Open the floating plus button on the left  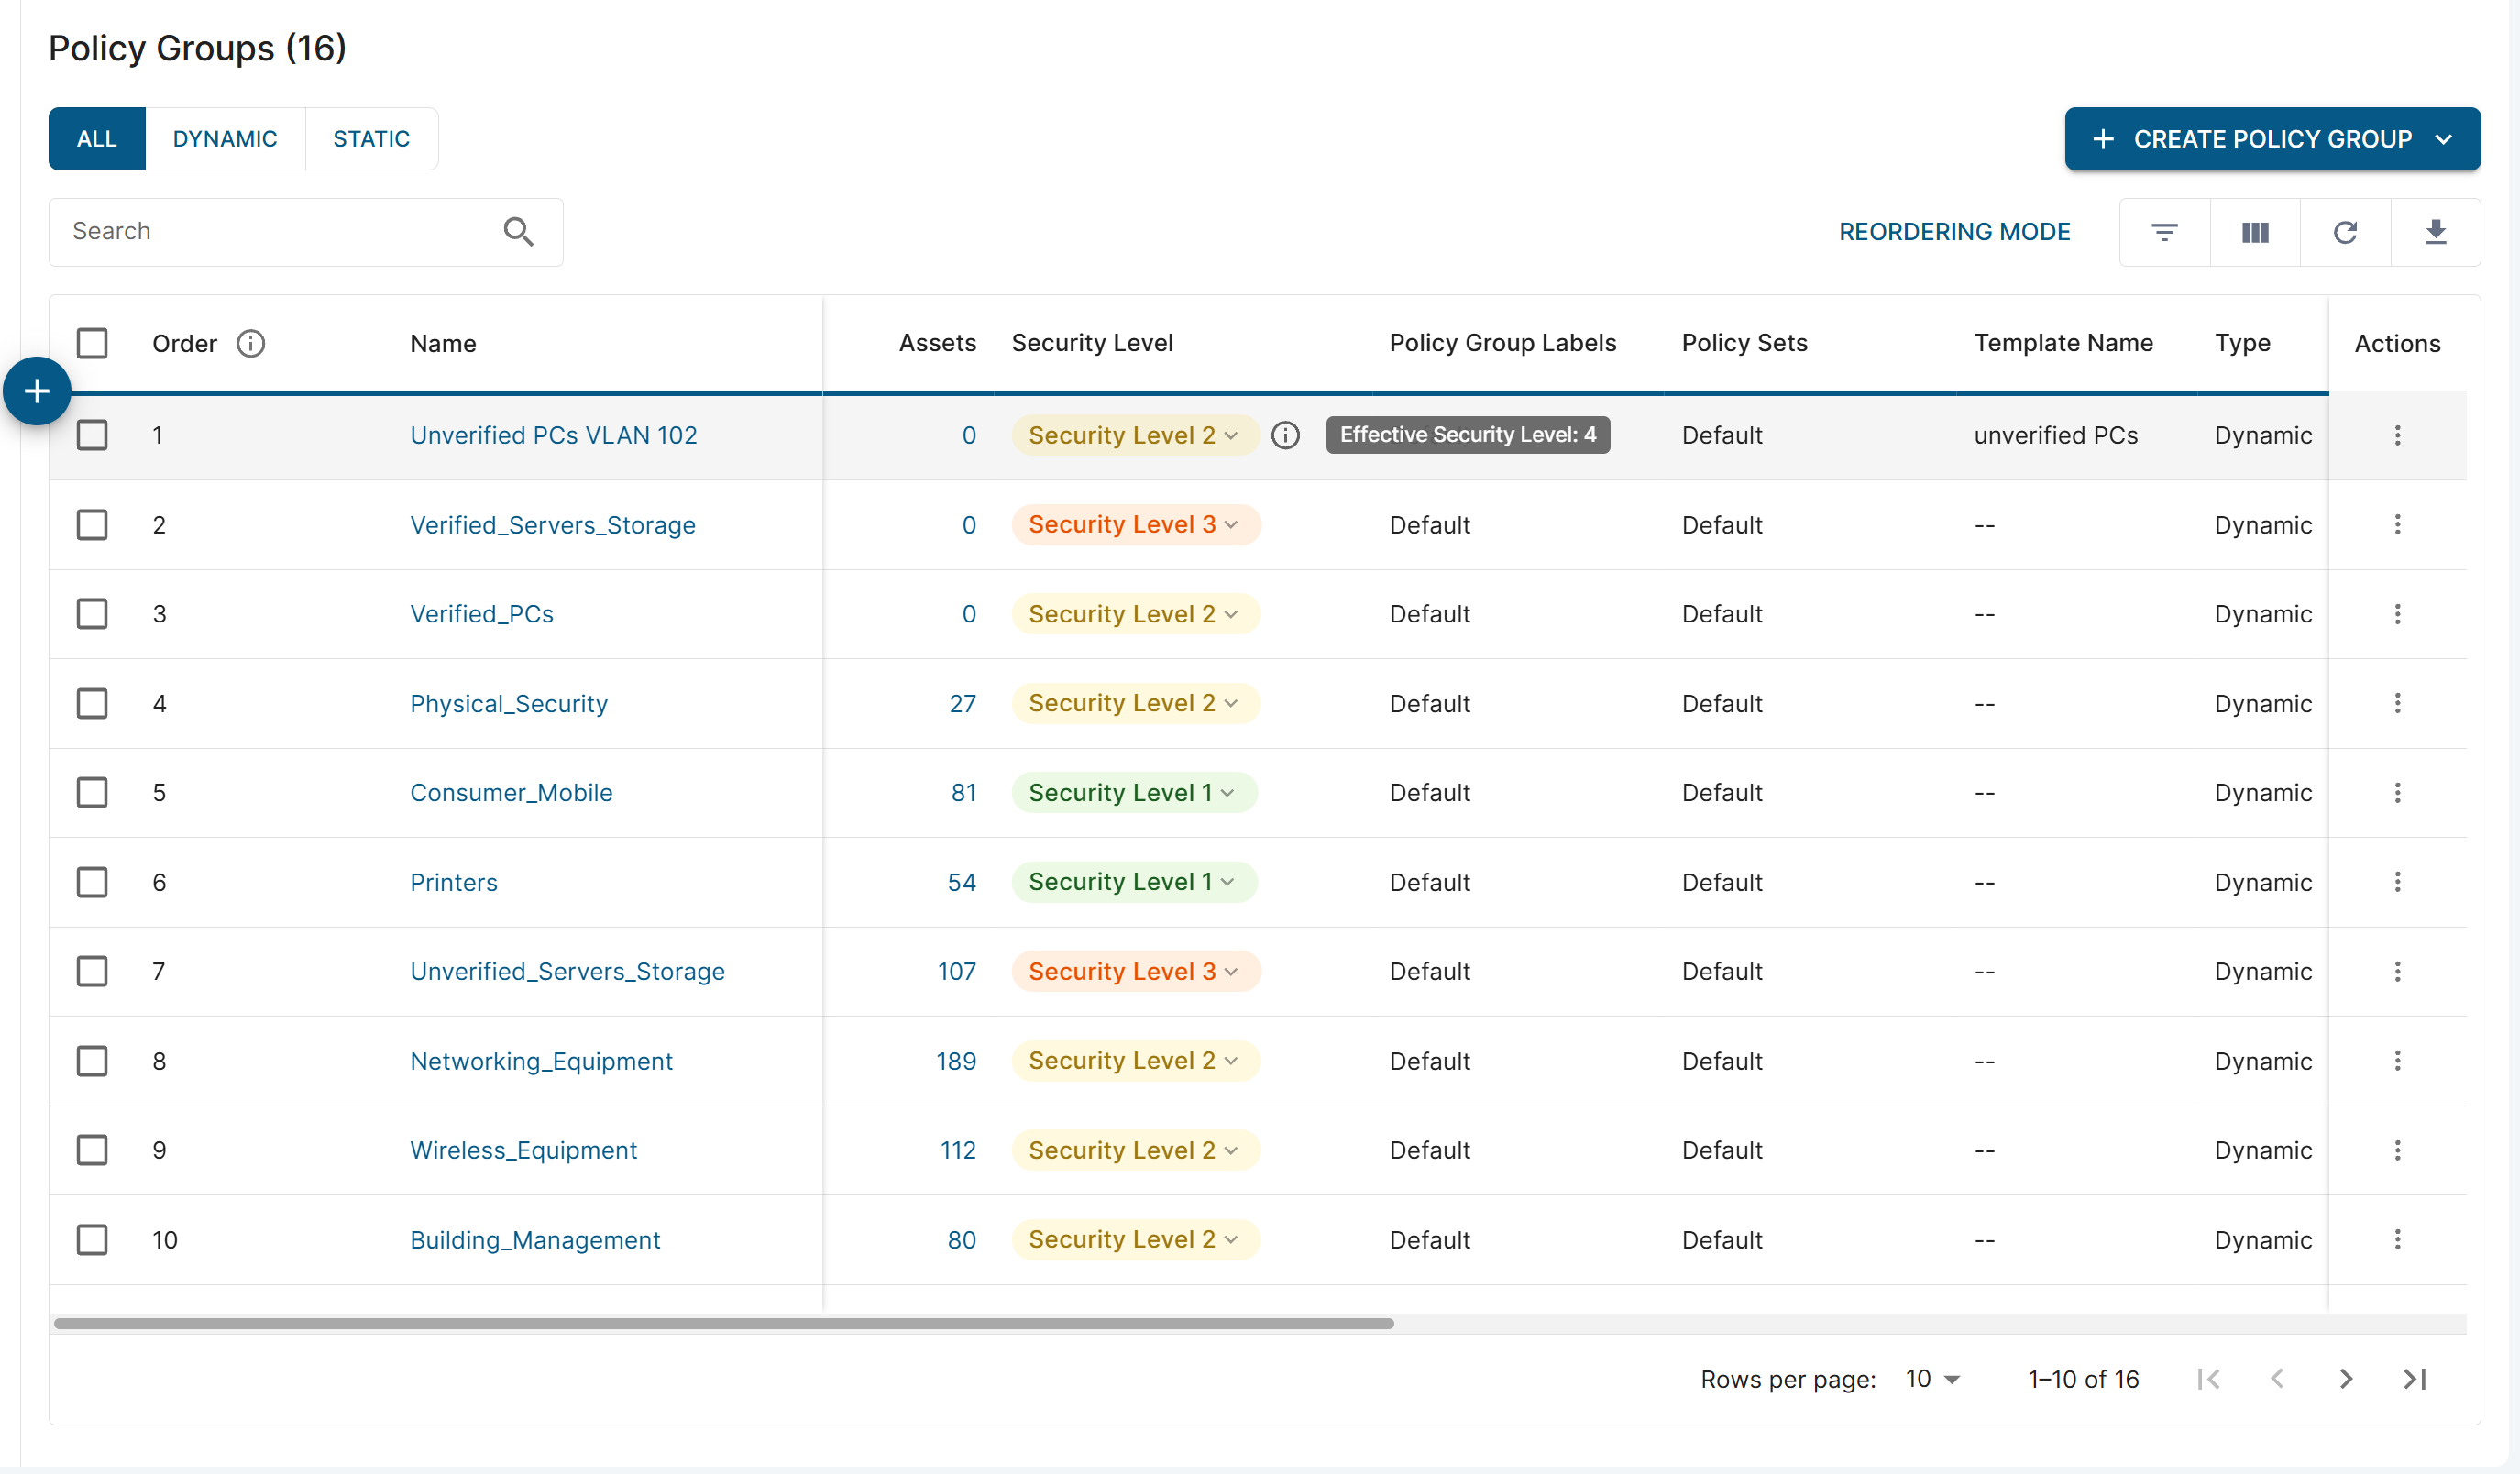click(36, 390)
